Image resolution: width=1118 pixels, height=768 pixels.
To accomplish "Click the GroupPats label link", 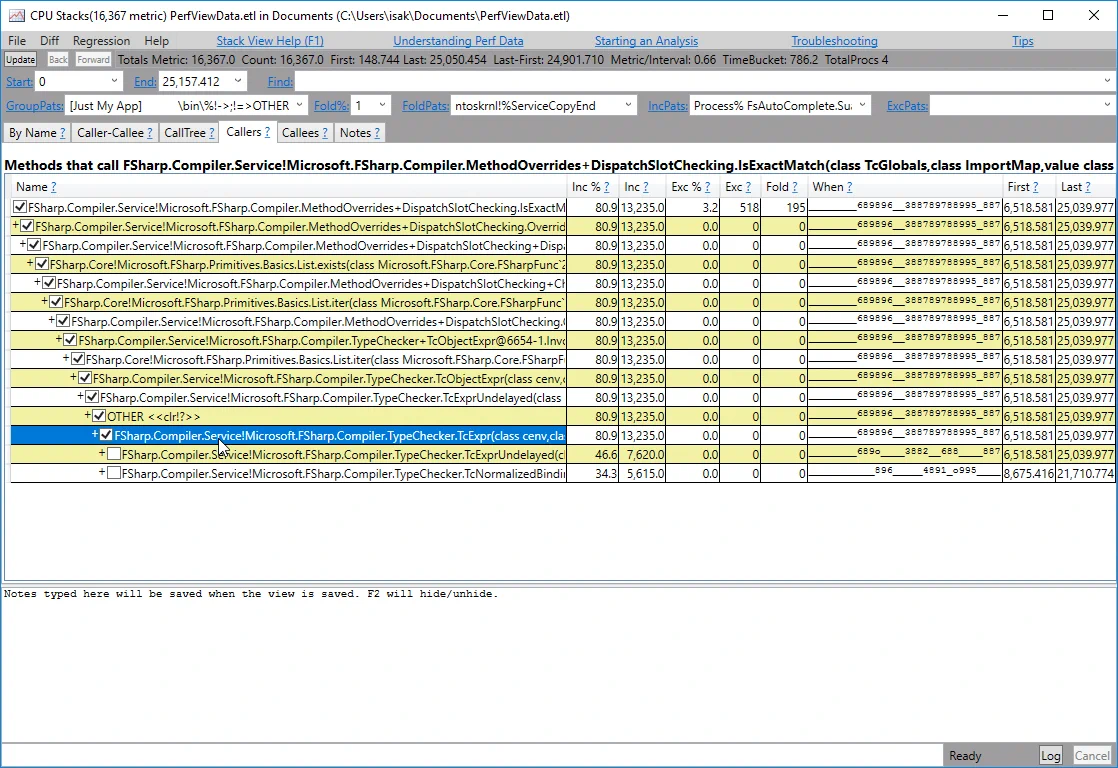I will [34, 106].
